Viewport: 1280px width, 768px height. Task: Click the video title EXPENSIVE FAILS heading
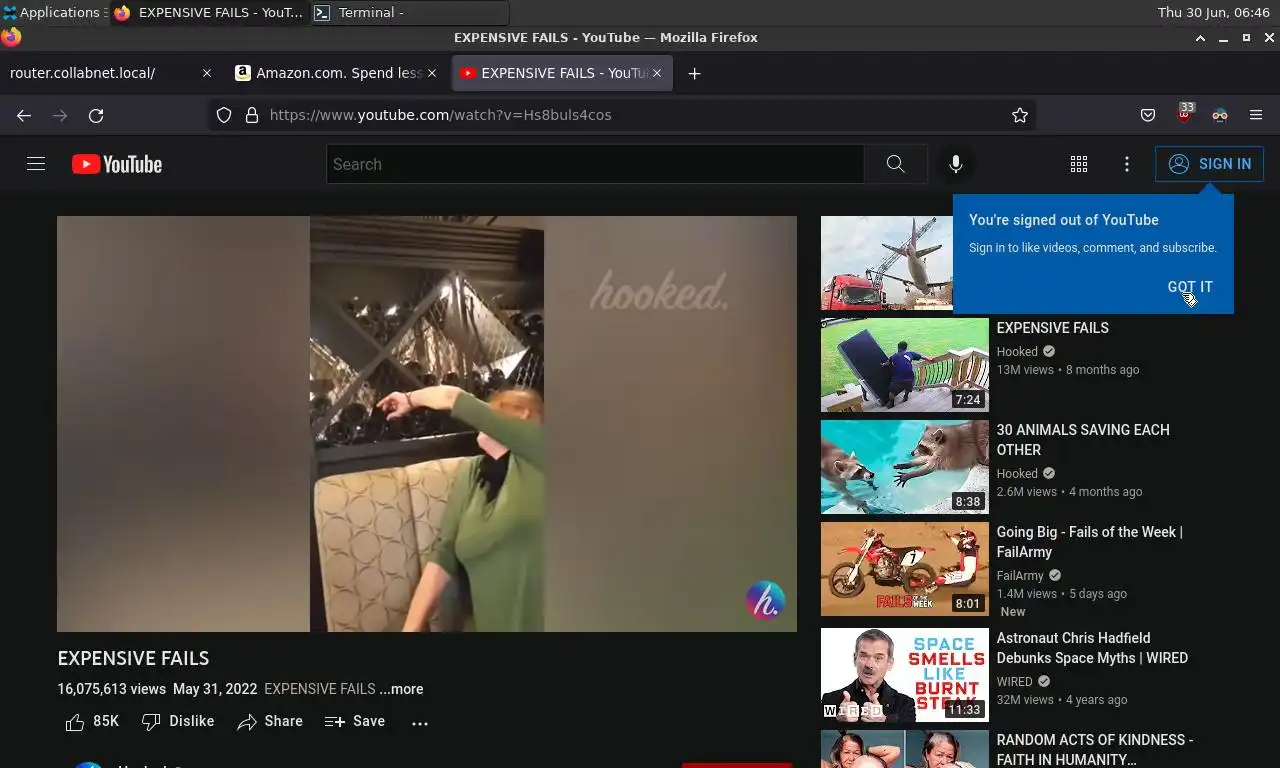133,658
